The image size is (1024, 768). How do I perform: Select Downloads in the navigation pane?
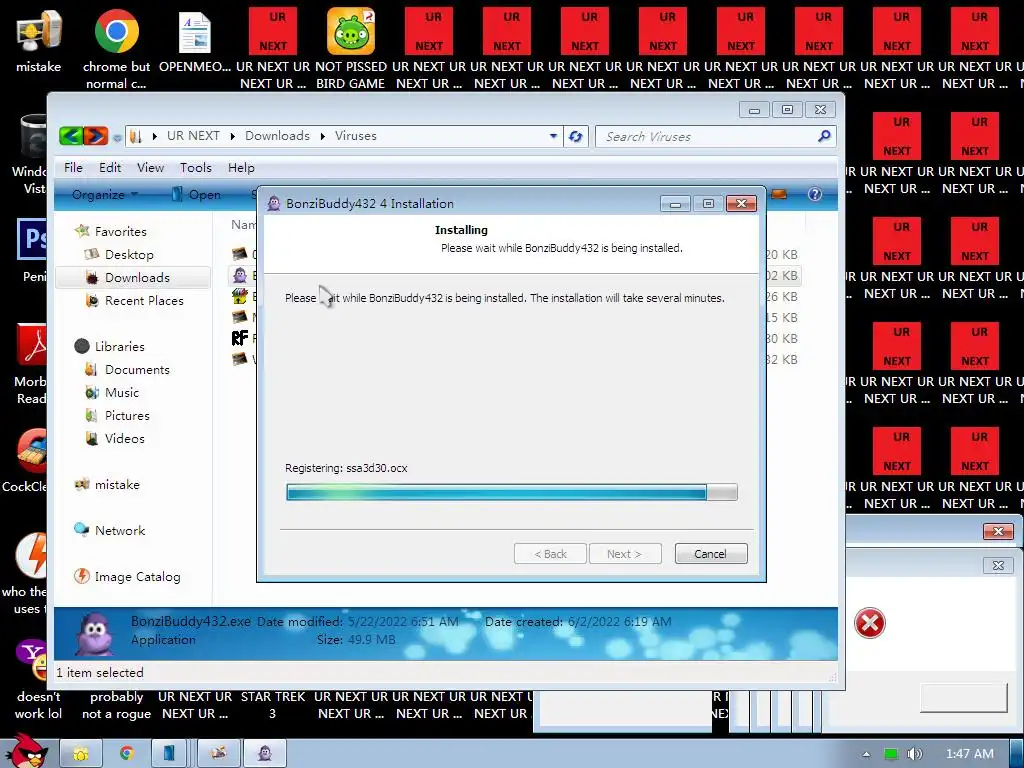click(x=133, y=278)
